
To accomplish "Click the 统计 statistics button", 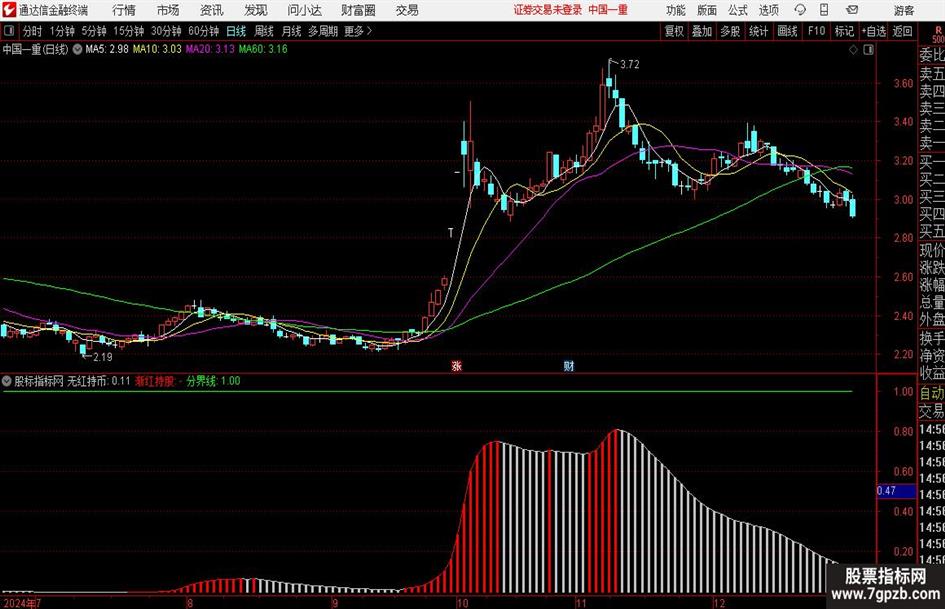I will click(759, 31).
